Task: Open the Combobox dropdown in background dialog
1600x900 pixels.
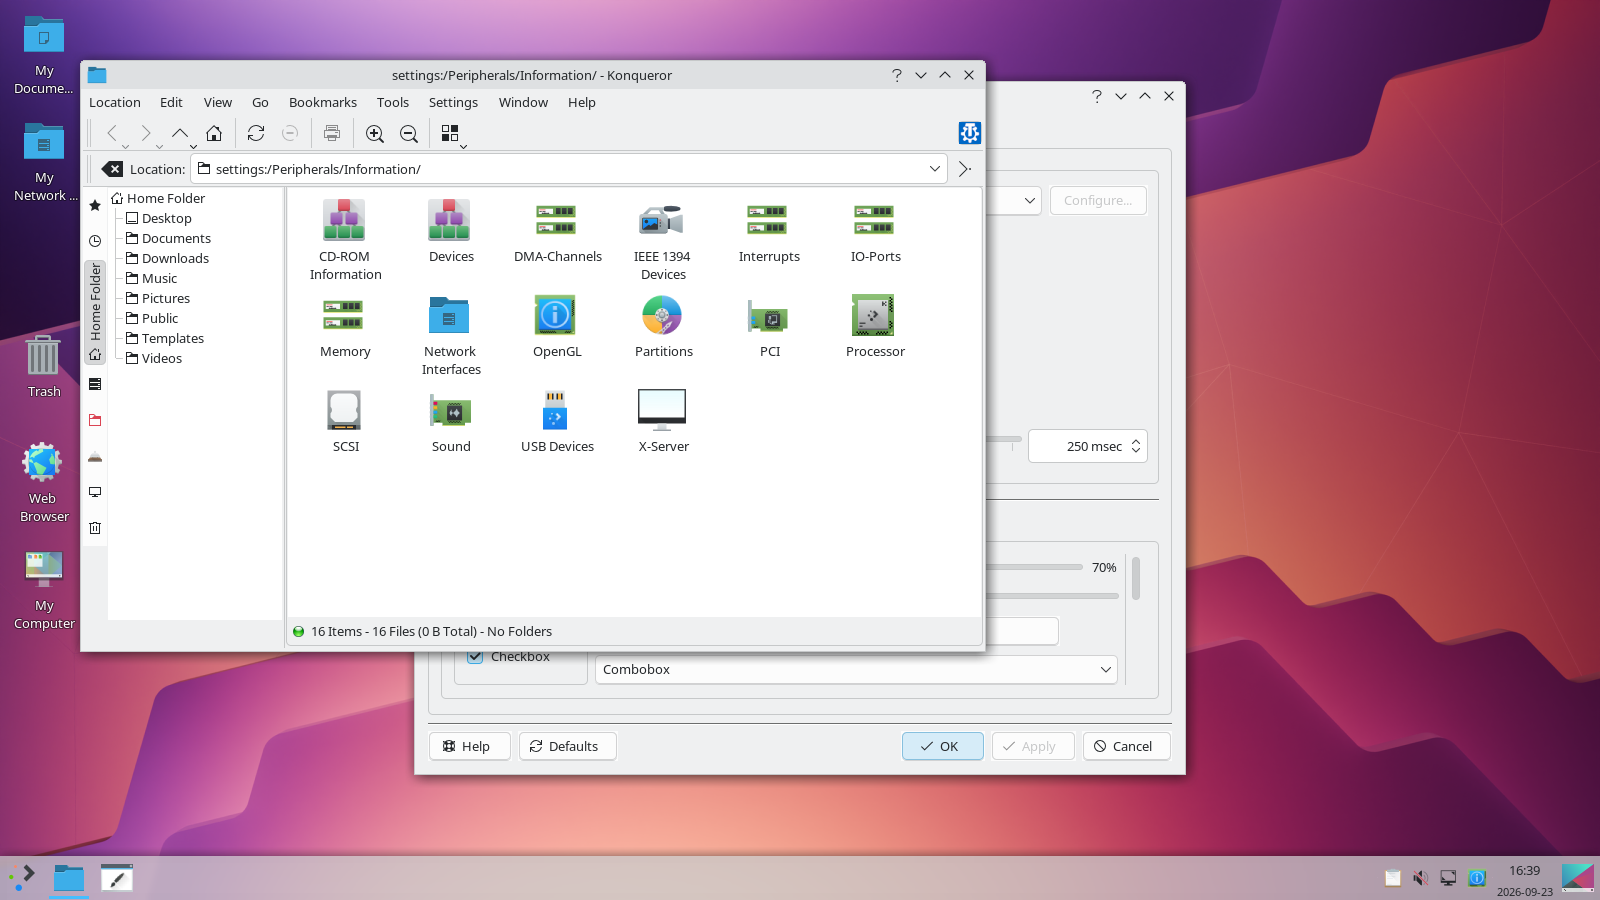Action: 856,669
